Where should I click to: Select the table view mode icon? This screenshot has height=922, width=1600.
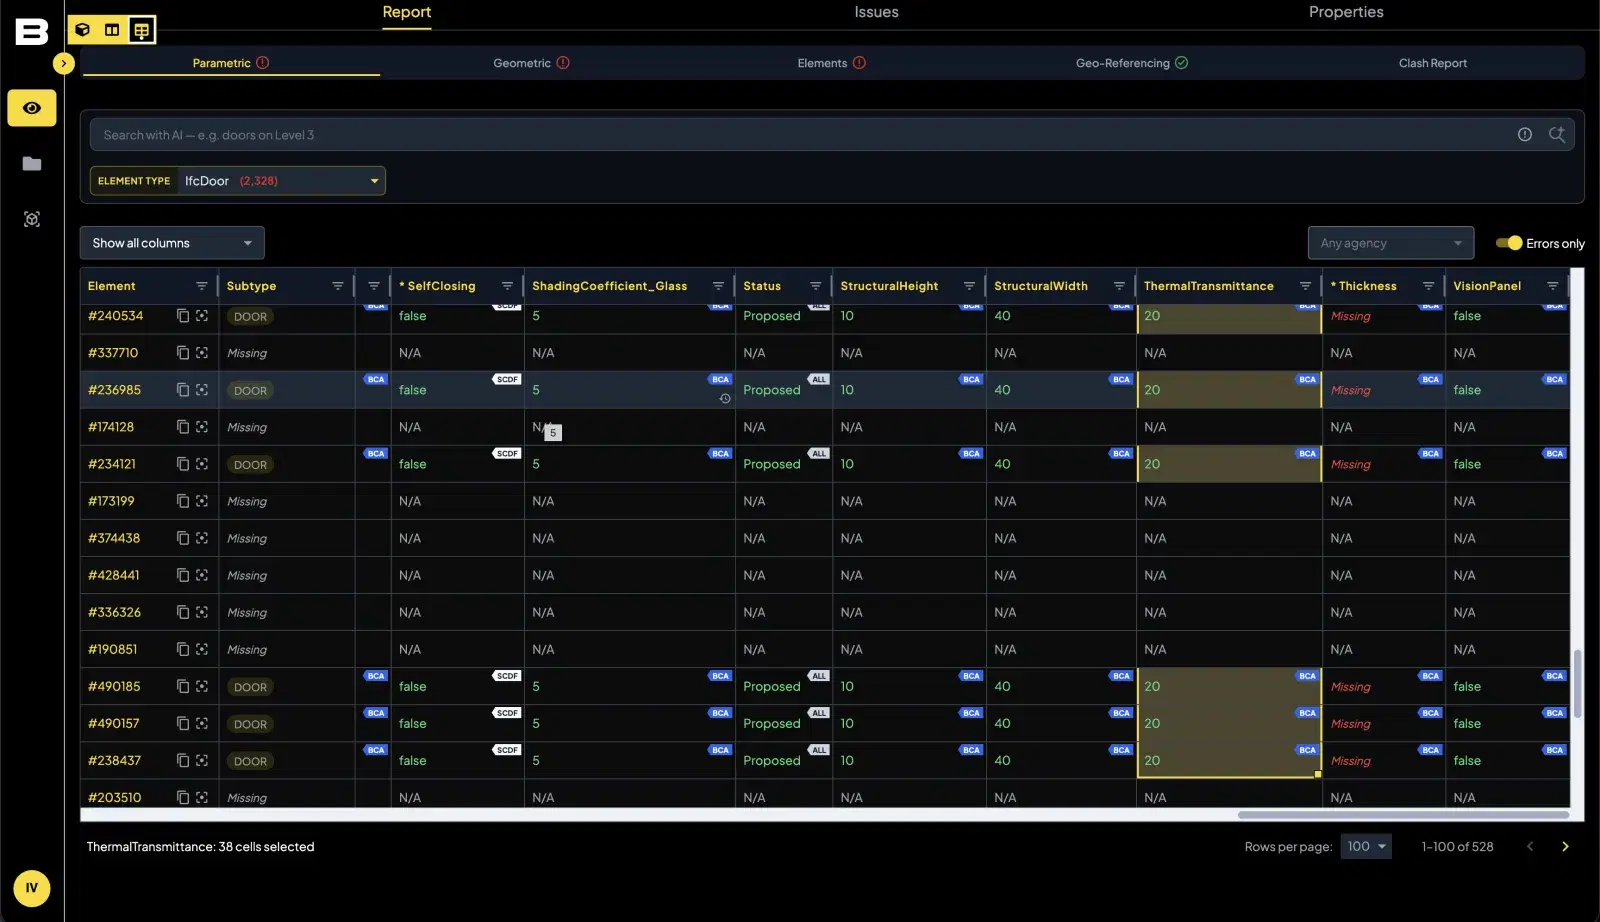pos(142,30)
